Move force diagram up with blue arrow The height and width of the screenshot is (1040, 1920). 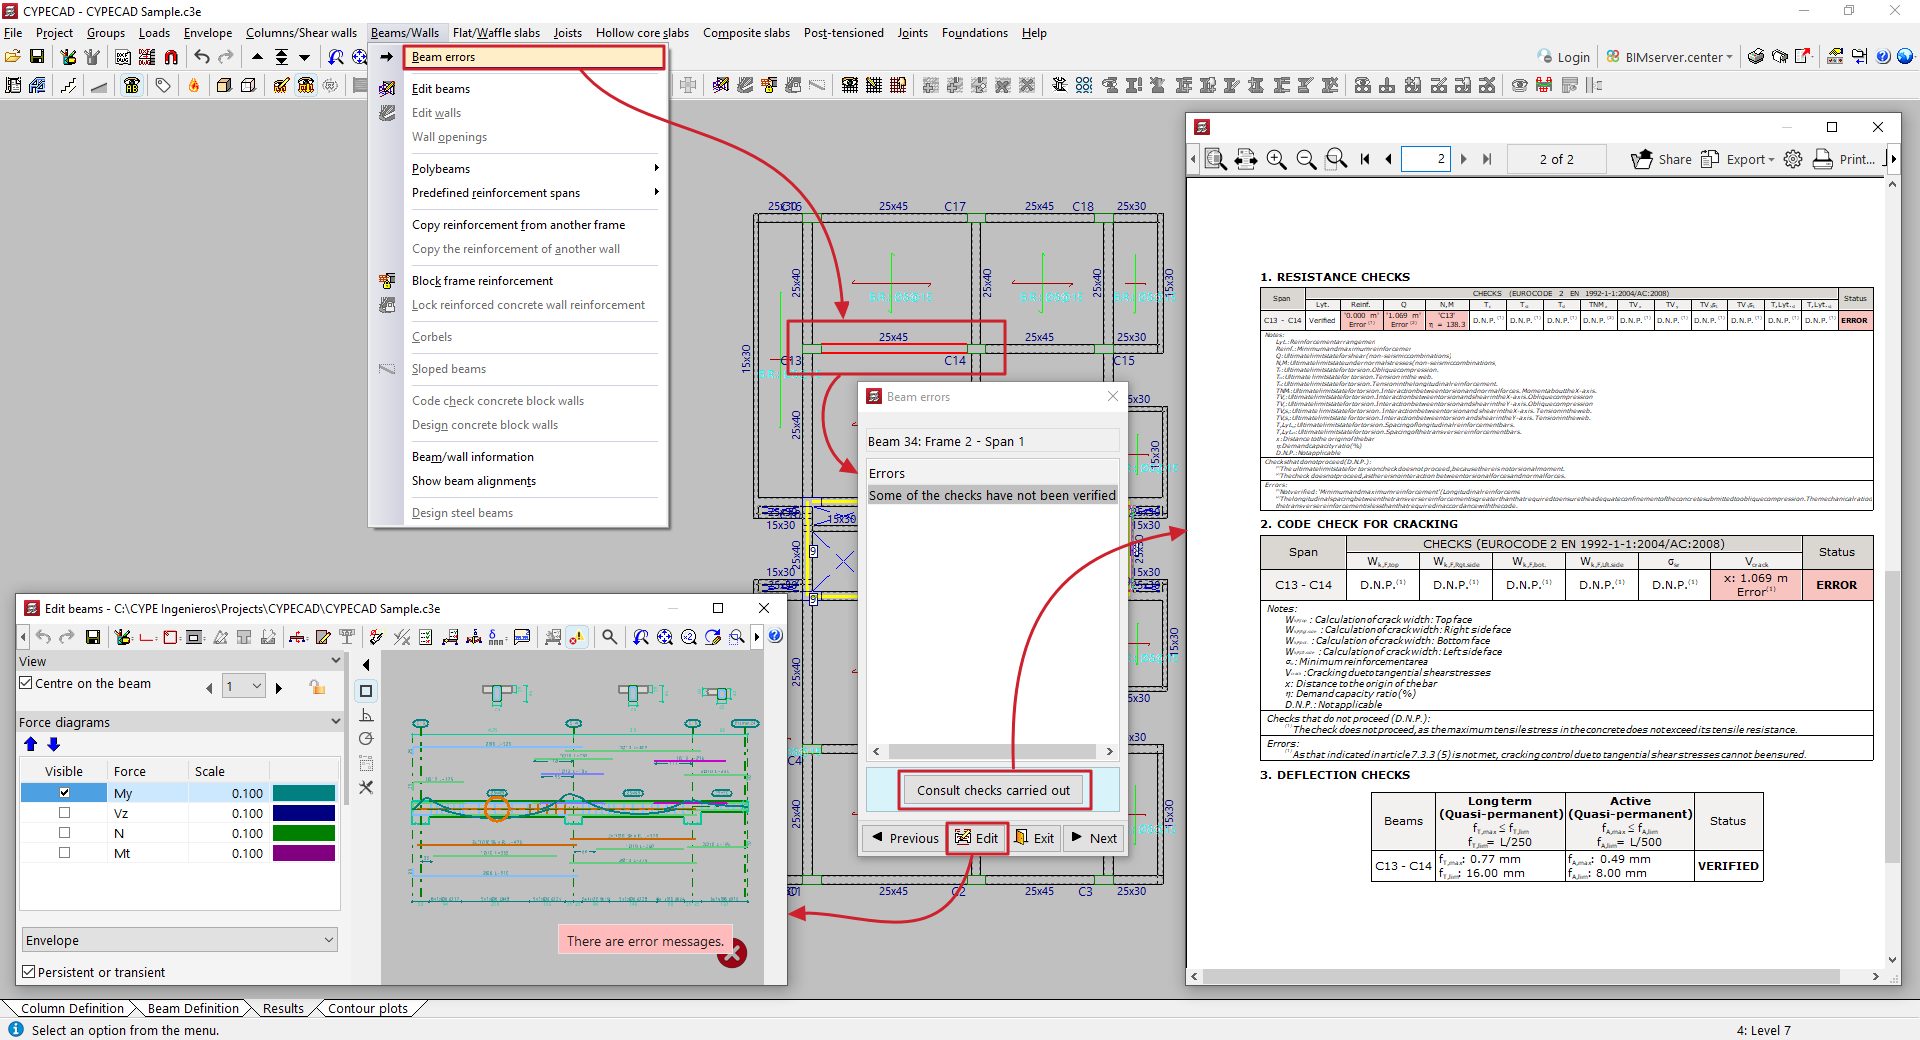pos(30,744)
